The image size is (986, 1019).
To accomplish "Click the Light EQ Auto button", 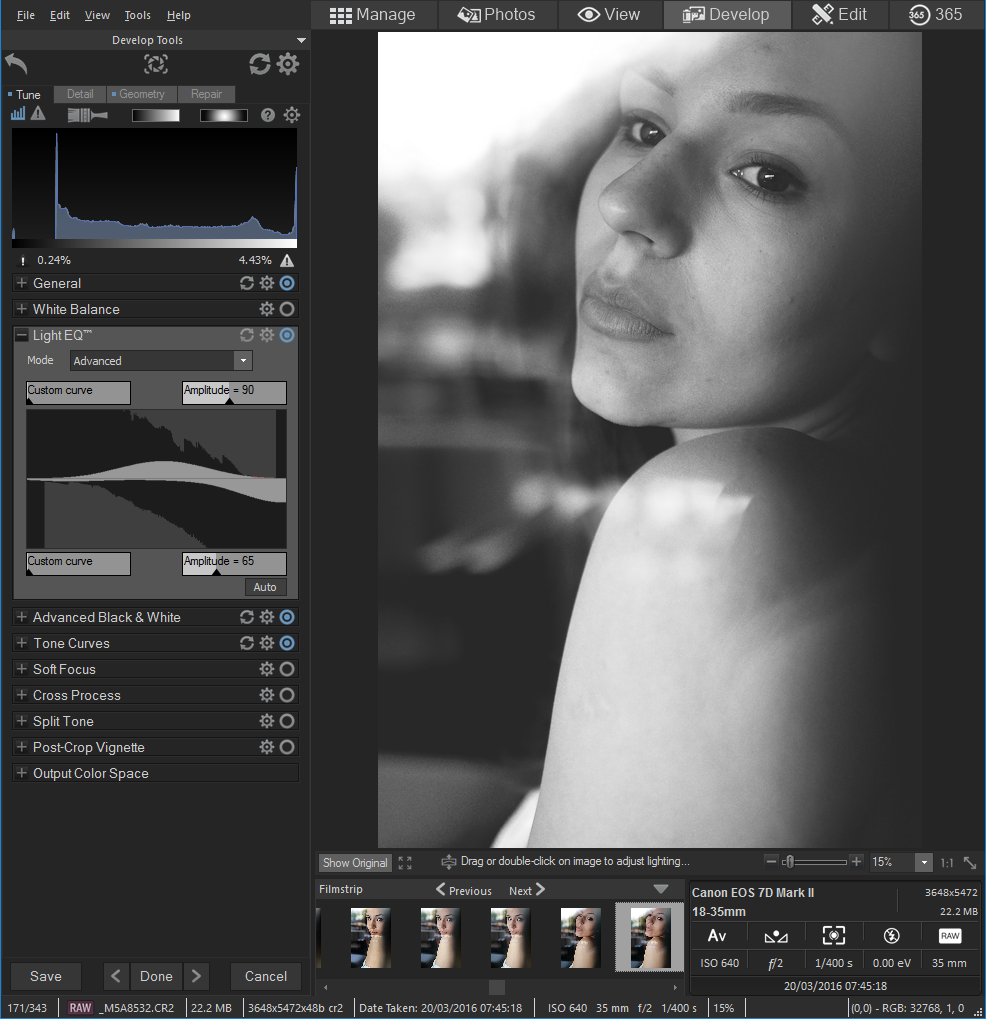I will coord(265,587).
